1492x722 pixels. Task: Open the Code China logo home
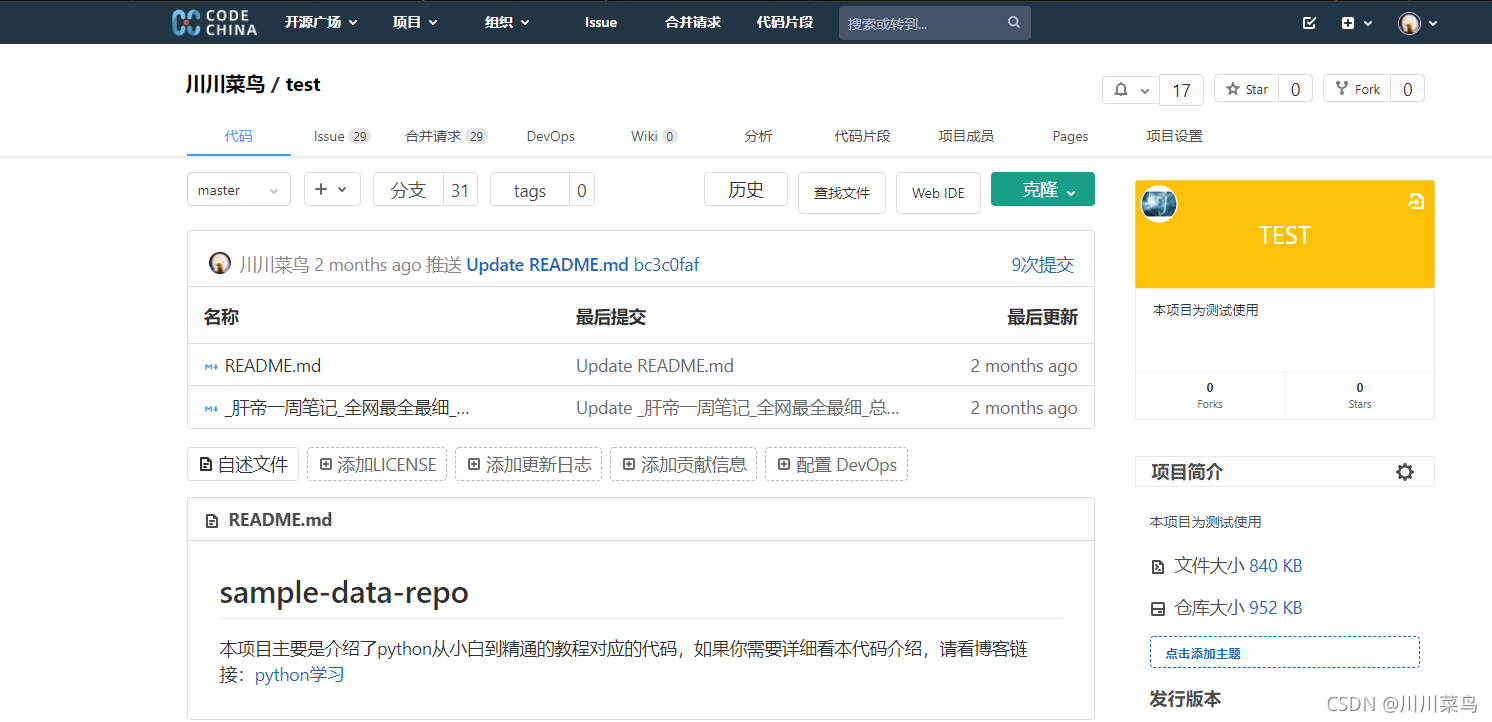coord(214,22)
